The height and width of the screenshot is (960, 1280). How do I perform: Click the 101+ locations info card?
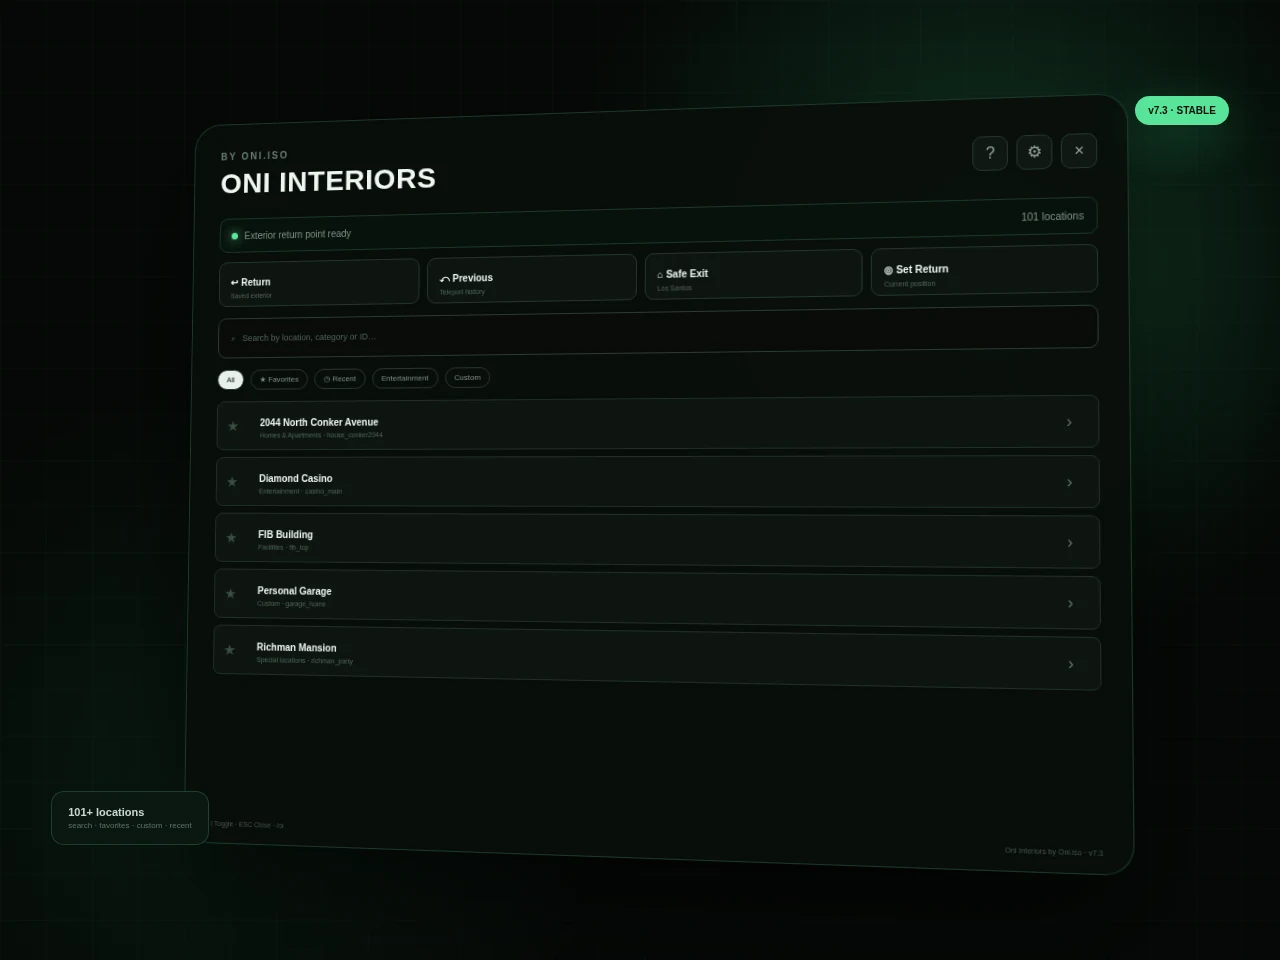pos(130,818)
